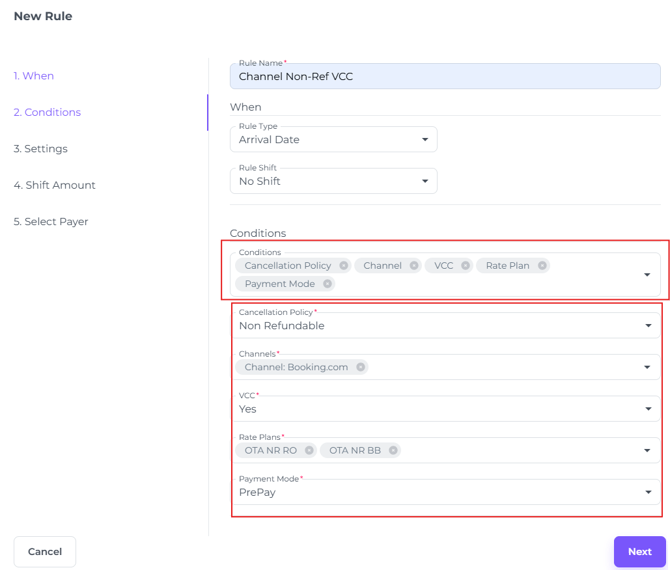Open the Rule Type dropdown
The height and width of the screenshot is (570, 670).
333,140
